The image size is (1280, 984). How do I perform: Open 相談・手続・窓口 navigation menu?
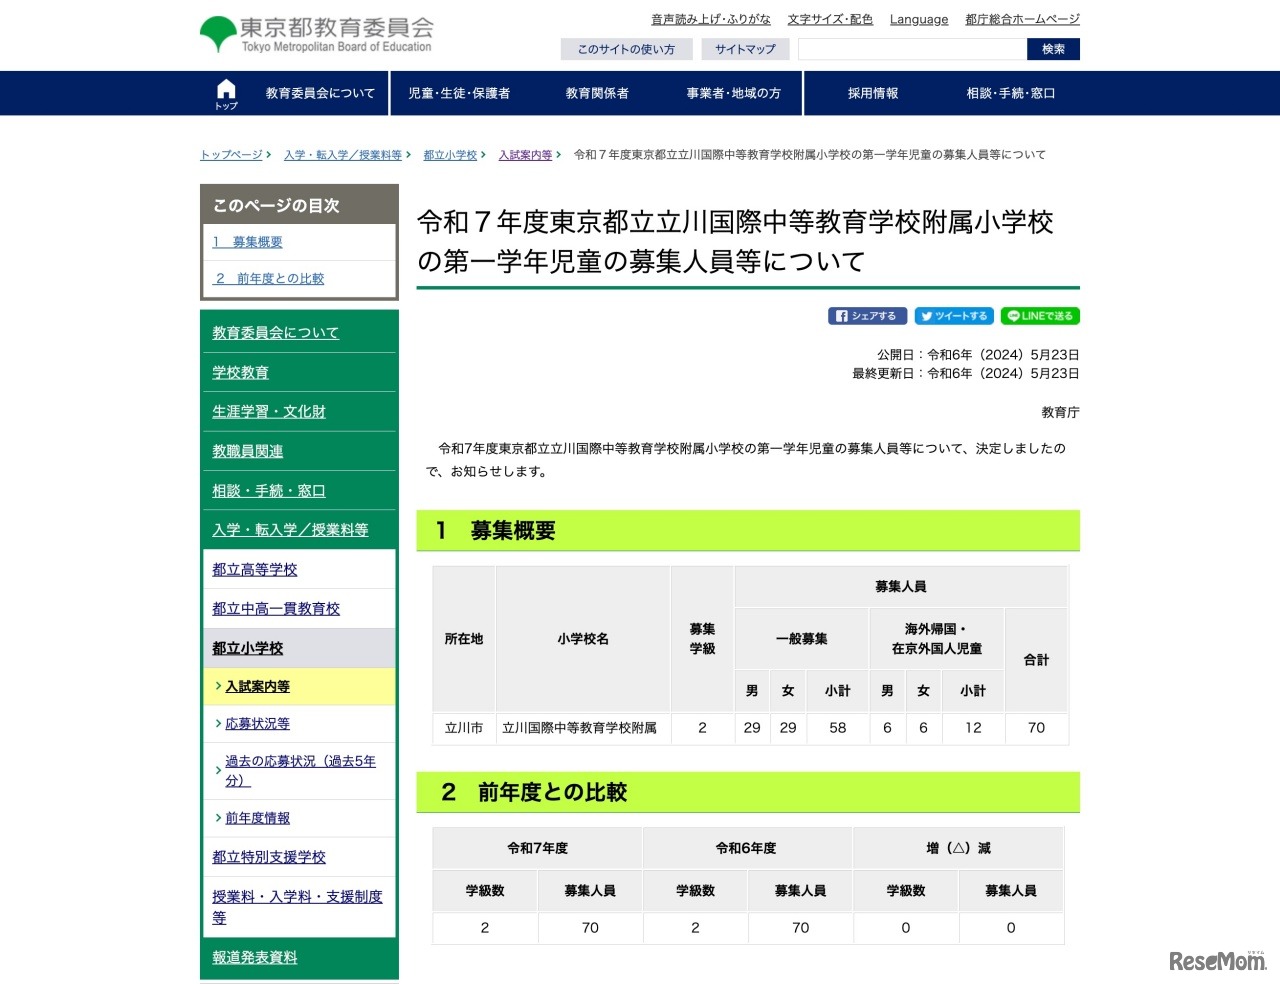[1011, 93]
